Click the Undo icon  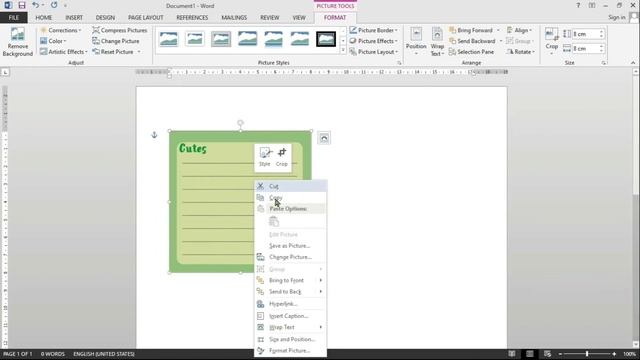point(36,5)
